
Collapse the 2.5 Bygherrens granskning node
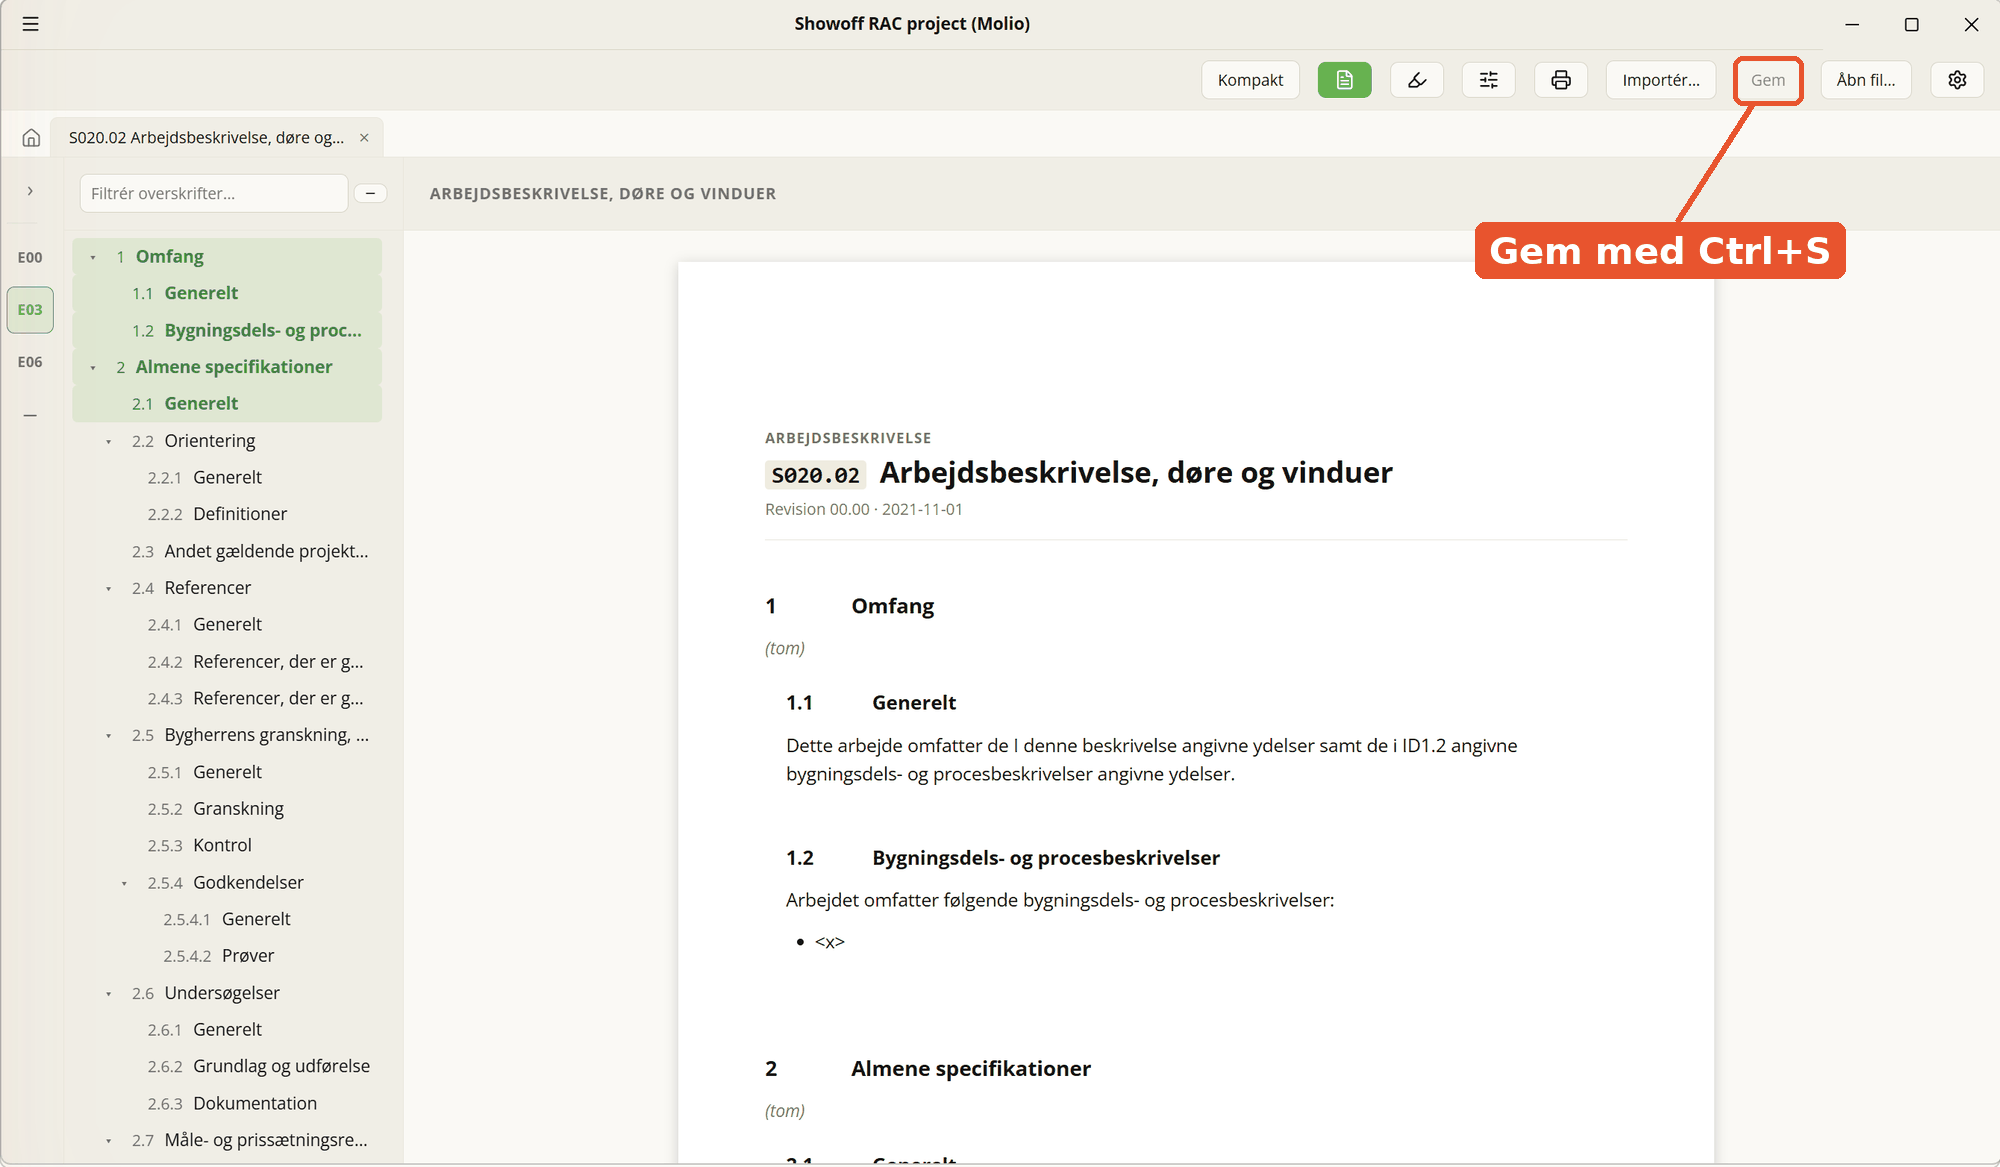click(x=109, y=736)
